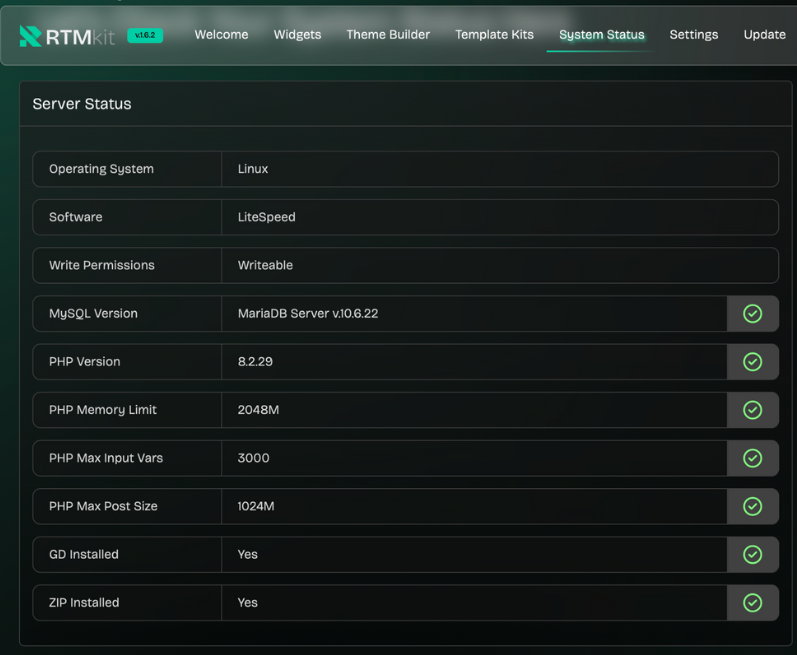The width and height of the screenshot is (797, 655).
Task: Click the v.1.6.2 version badge
Action: coord(145,35)
